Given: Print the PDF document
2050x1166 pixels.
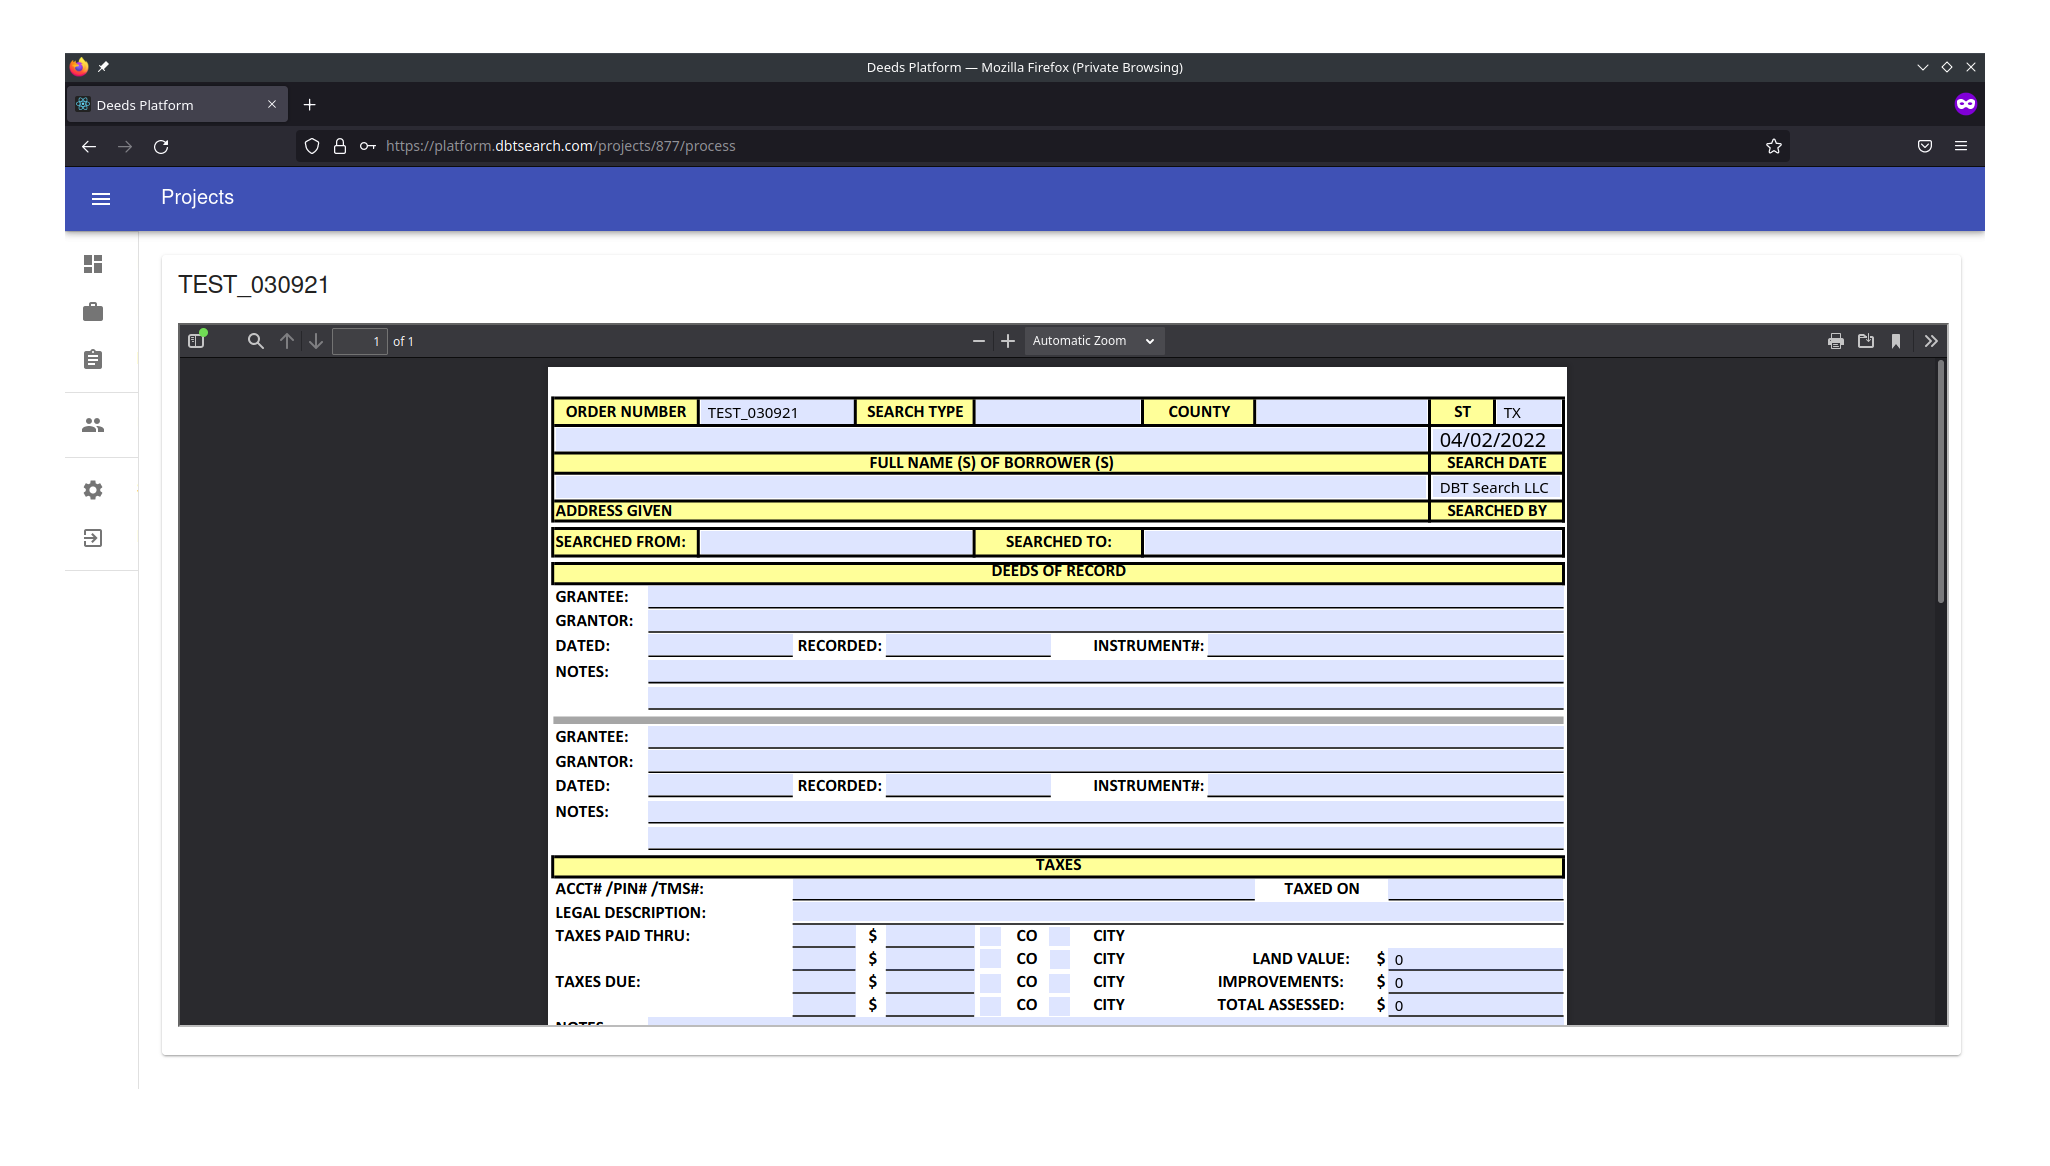Looking at the screenshot, I should click(1835, 341).
